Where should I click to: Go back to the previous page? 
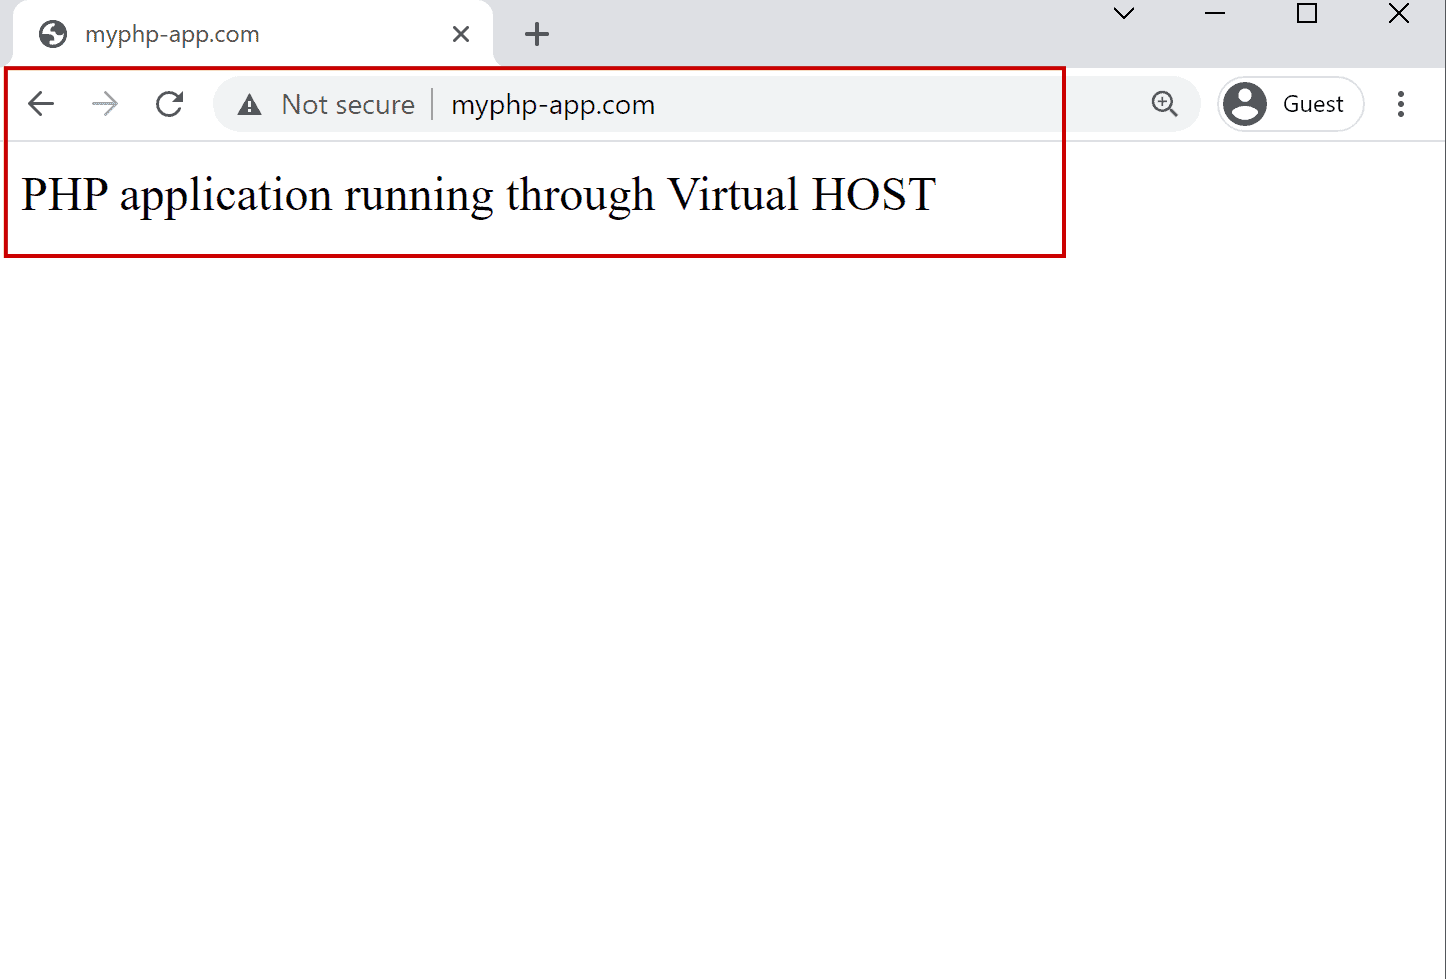41,104
